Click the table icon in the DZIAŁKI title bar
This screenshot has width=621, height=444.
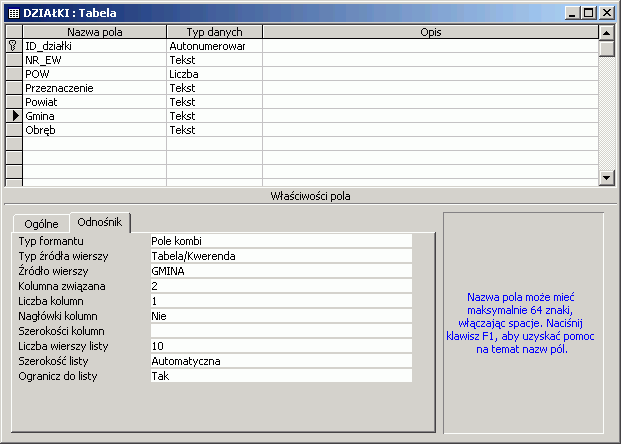coord(14,13)
